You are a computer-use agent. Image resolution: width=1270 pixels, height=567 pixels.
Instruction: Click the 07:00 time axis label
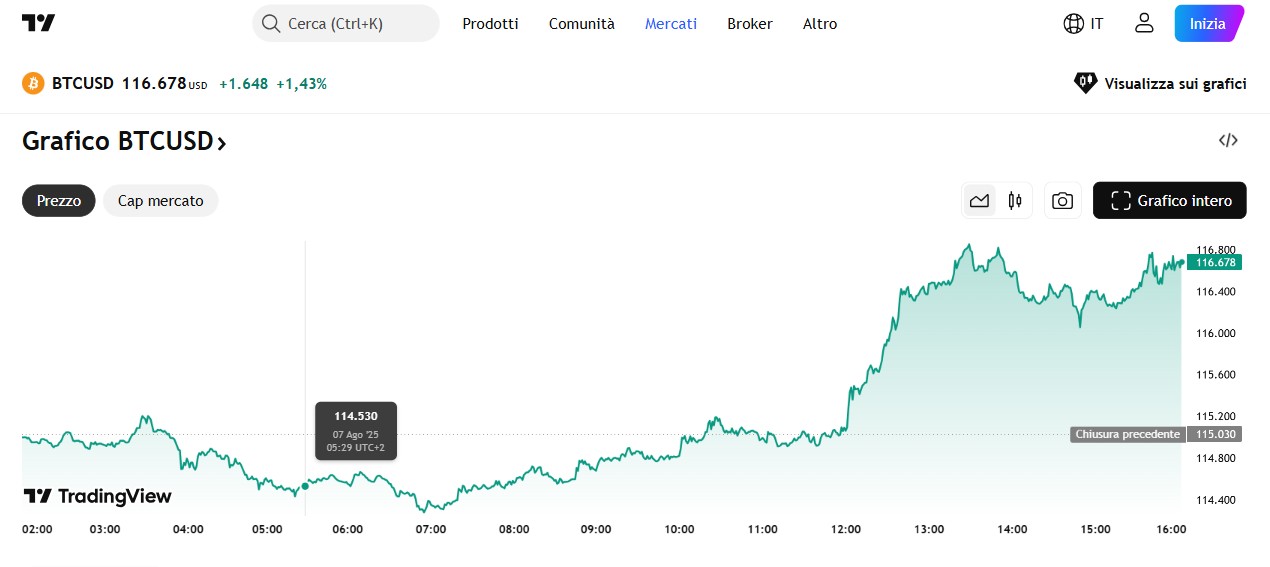pyautogui.click(x=431, y=529)
